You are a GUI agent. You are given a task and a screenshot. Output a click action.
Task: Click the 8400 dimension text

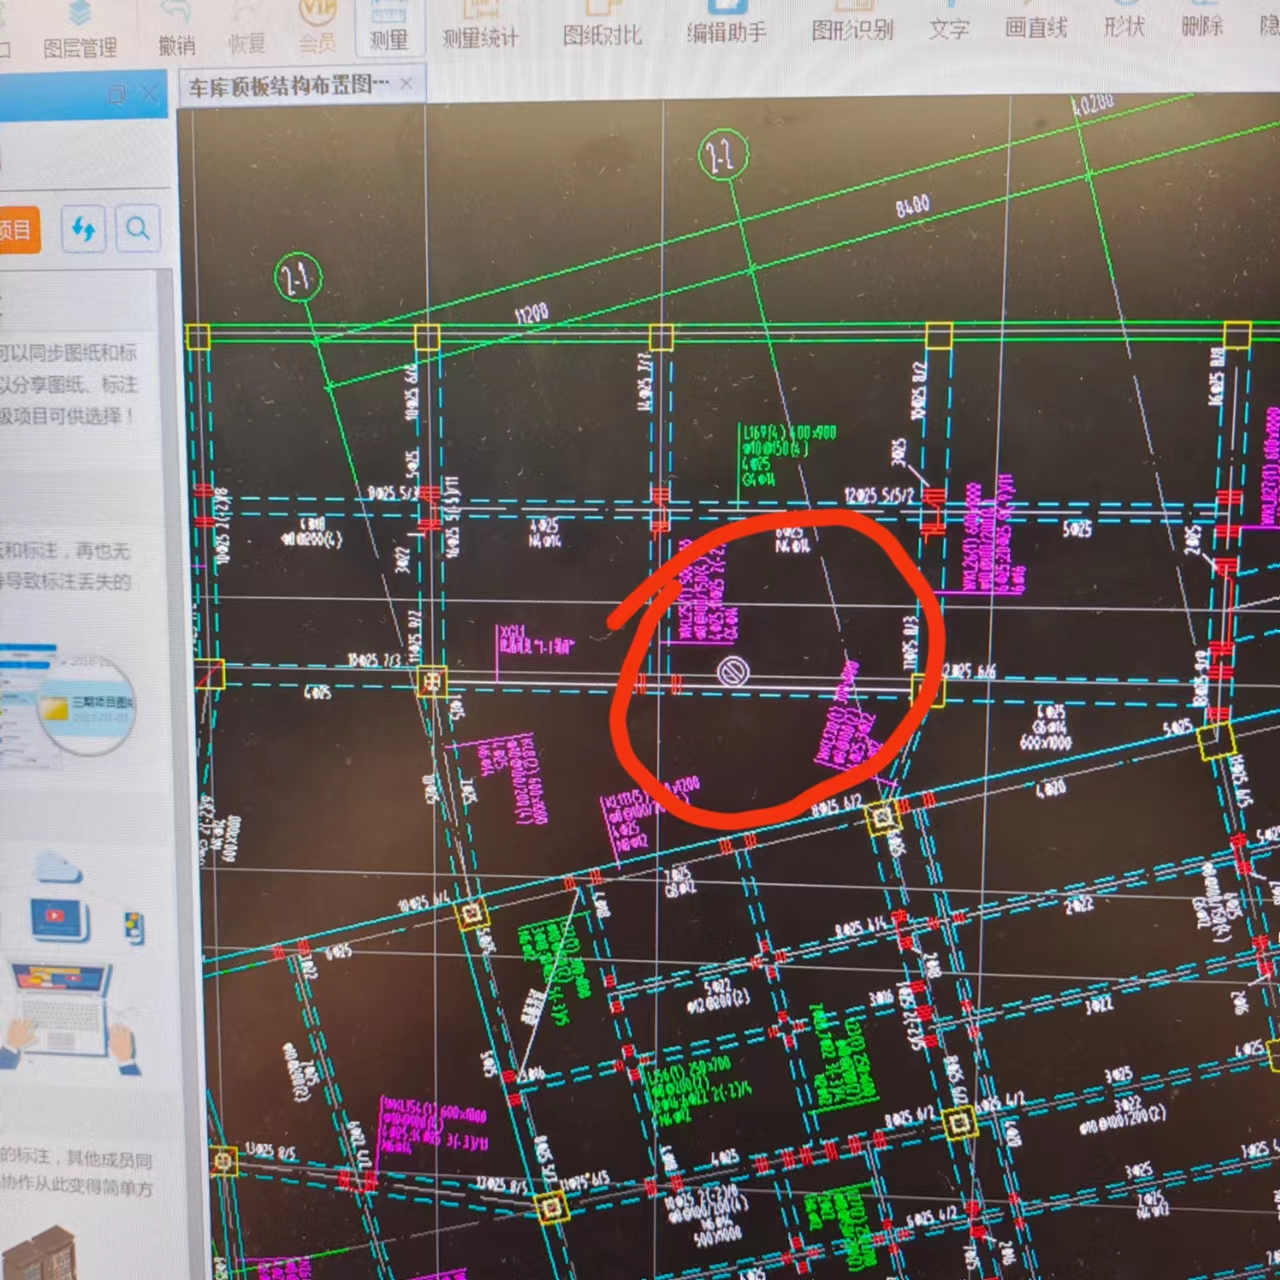912,206
